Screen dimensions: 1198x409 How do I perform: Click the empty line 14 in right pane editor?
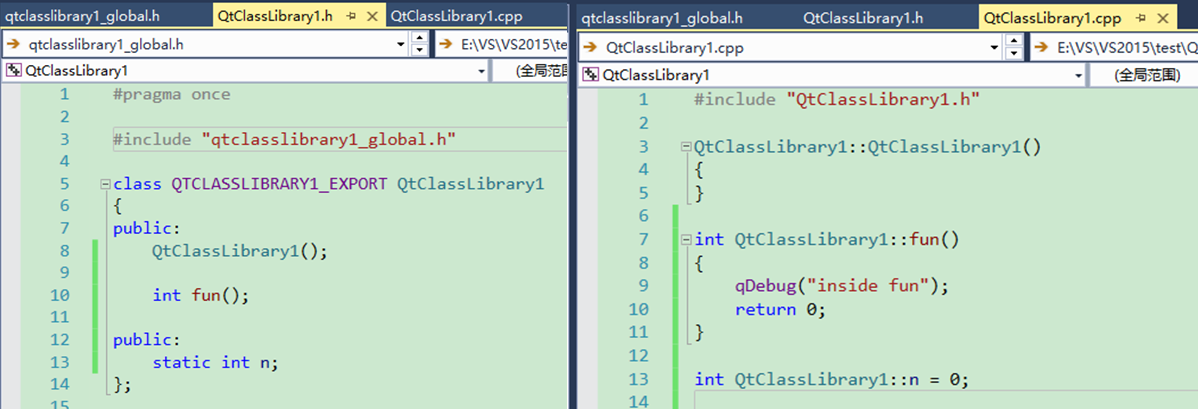(x=946, y=401)
